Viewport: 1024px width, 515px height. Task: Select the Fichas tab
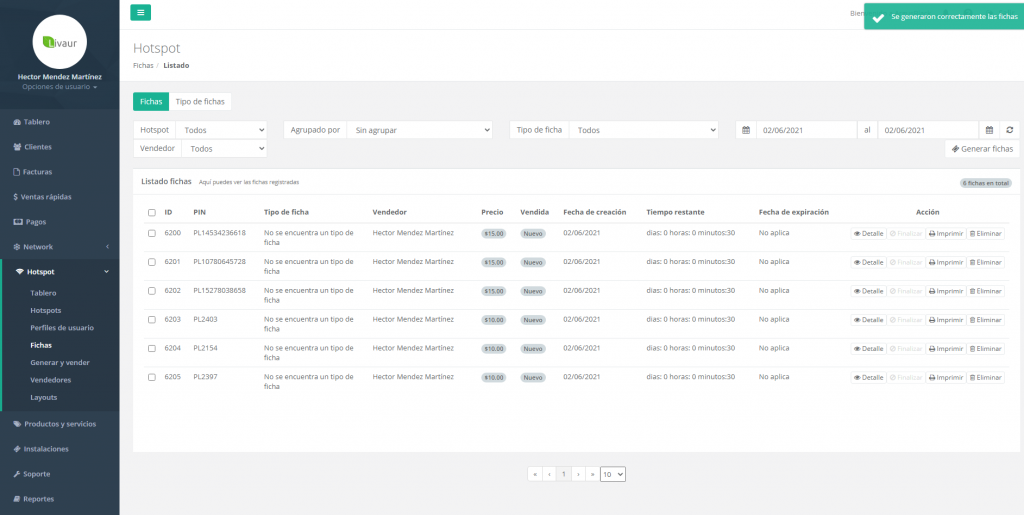click(151, 102)
